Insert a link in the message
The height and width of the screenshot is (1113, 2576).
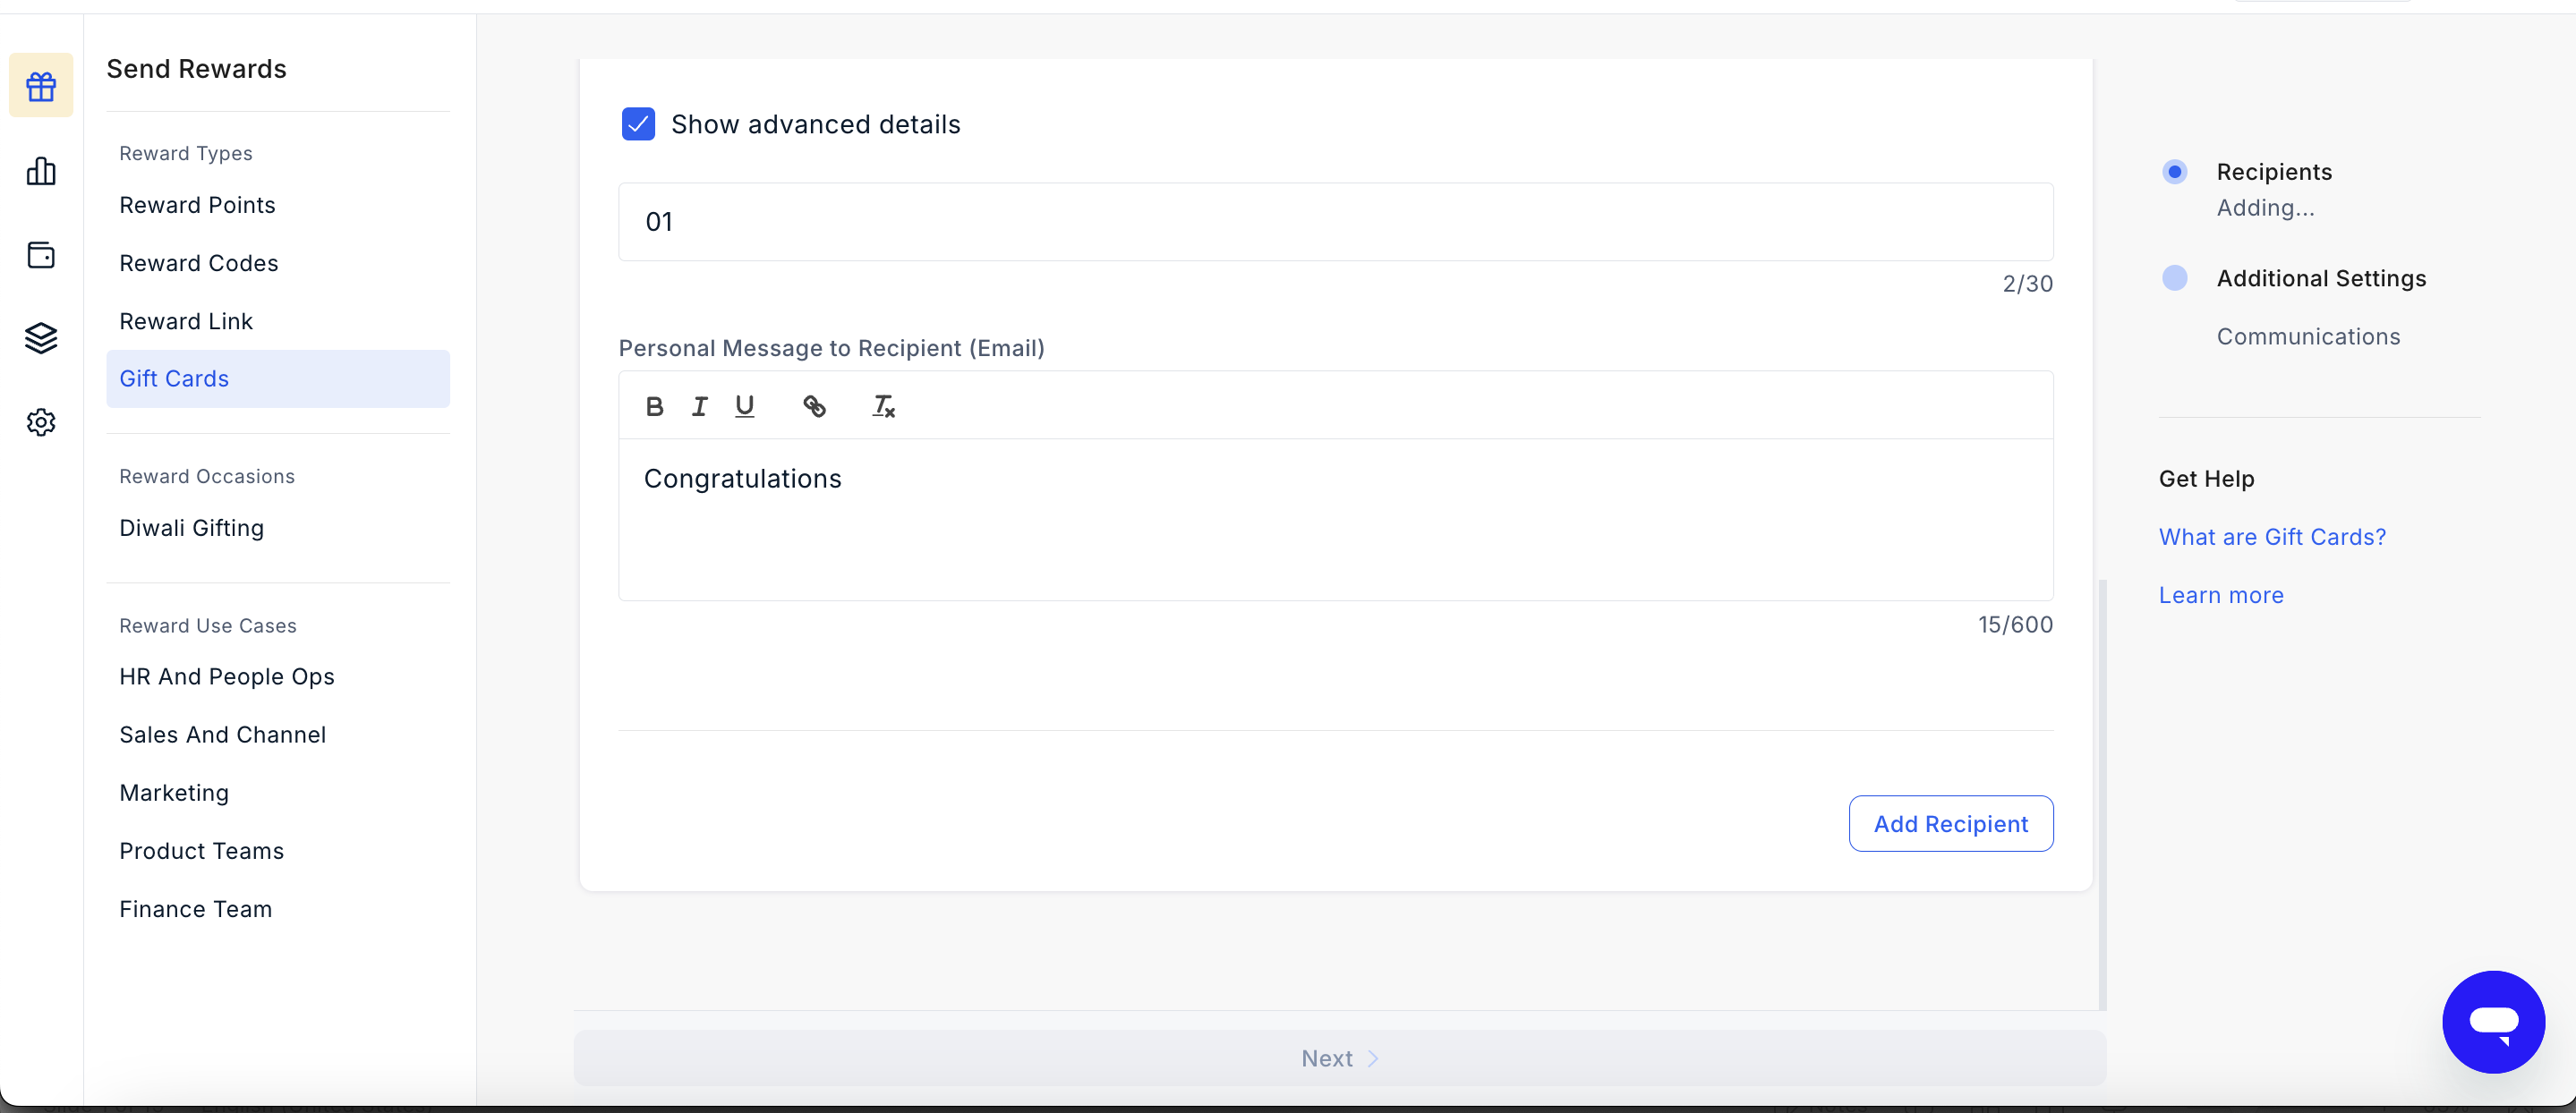814,406
